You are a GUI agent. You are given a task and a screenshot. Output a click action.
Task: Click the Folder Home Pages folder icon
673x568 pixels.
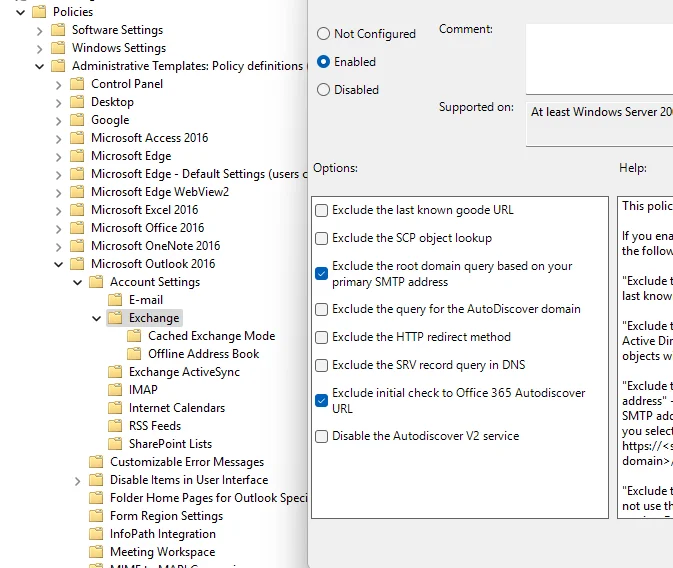(x=96, y=498)
